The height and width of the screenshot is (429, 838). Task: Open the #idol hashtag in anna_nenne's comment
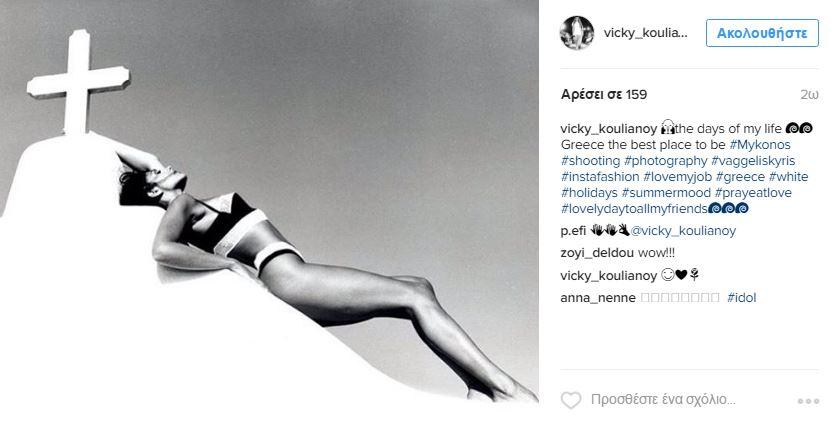click(x=741, y=298)
